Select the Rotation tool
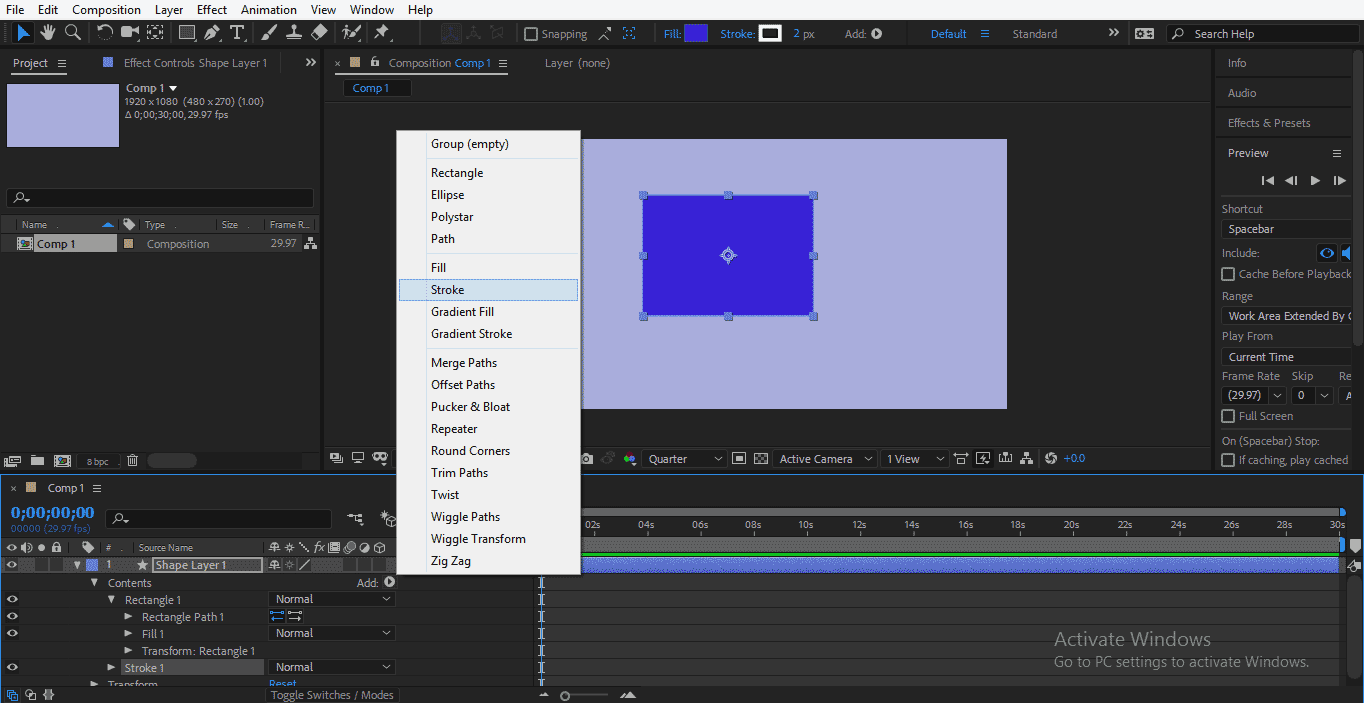The height and width of the screenshot is (703, 1364). pyautogui.click(x=104, y=33)
